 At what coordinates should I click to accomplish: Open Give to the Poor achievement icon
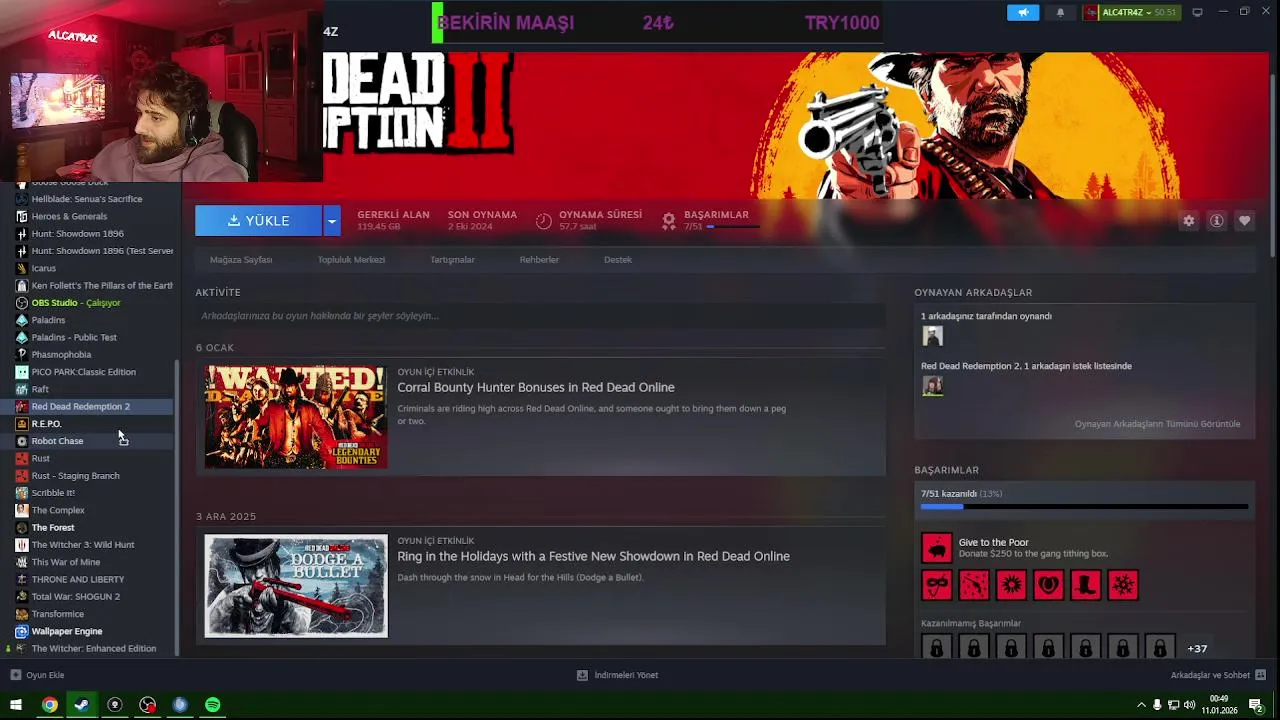coord(937,548)
